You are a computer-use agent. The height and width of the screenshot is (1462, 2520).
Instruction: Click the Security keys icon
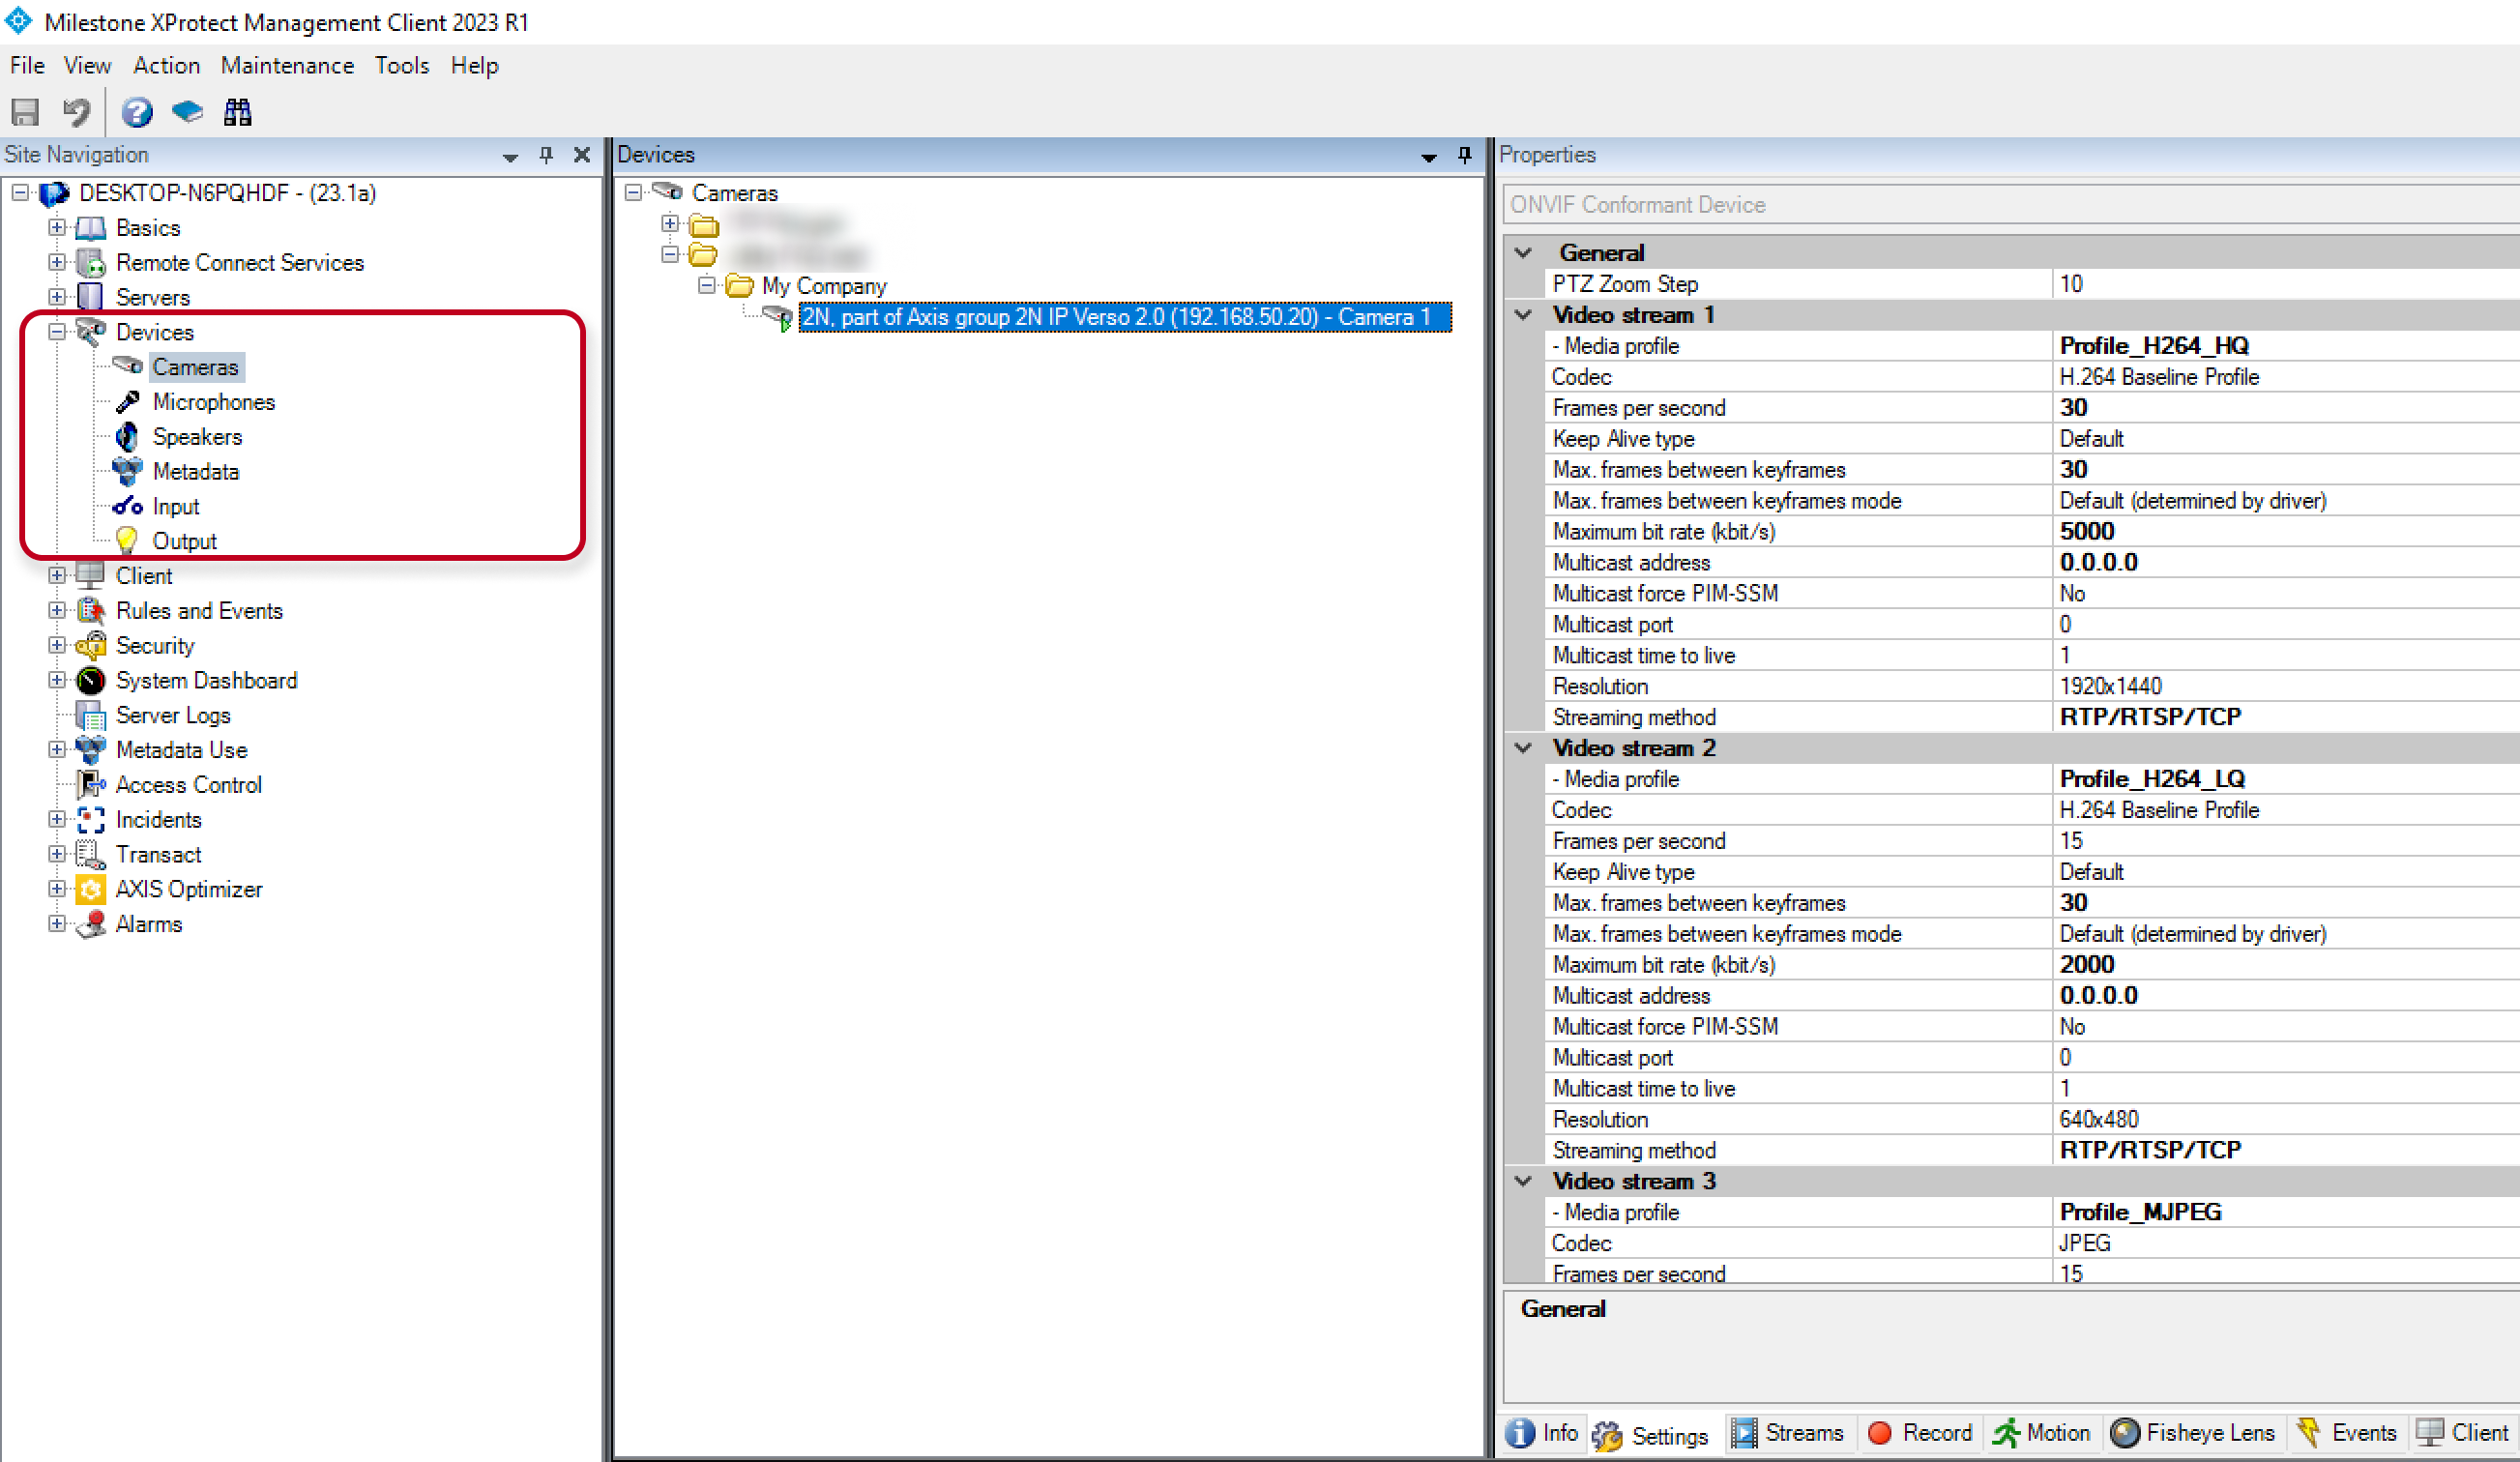[91, 646]
